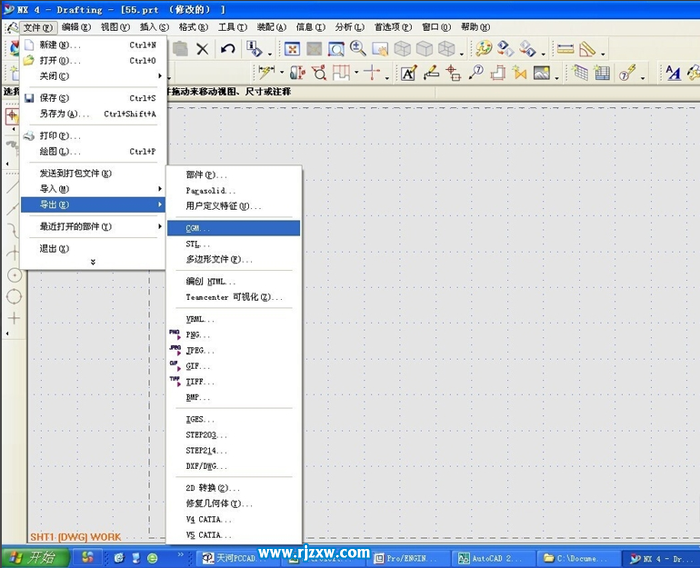Choose STEP203... export option
This screenshot has width=700, height=568.
tap(233, 435)
